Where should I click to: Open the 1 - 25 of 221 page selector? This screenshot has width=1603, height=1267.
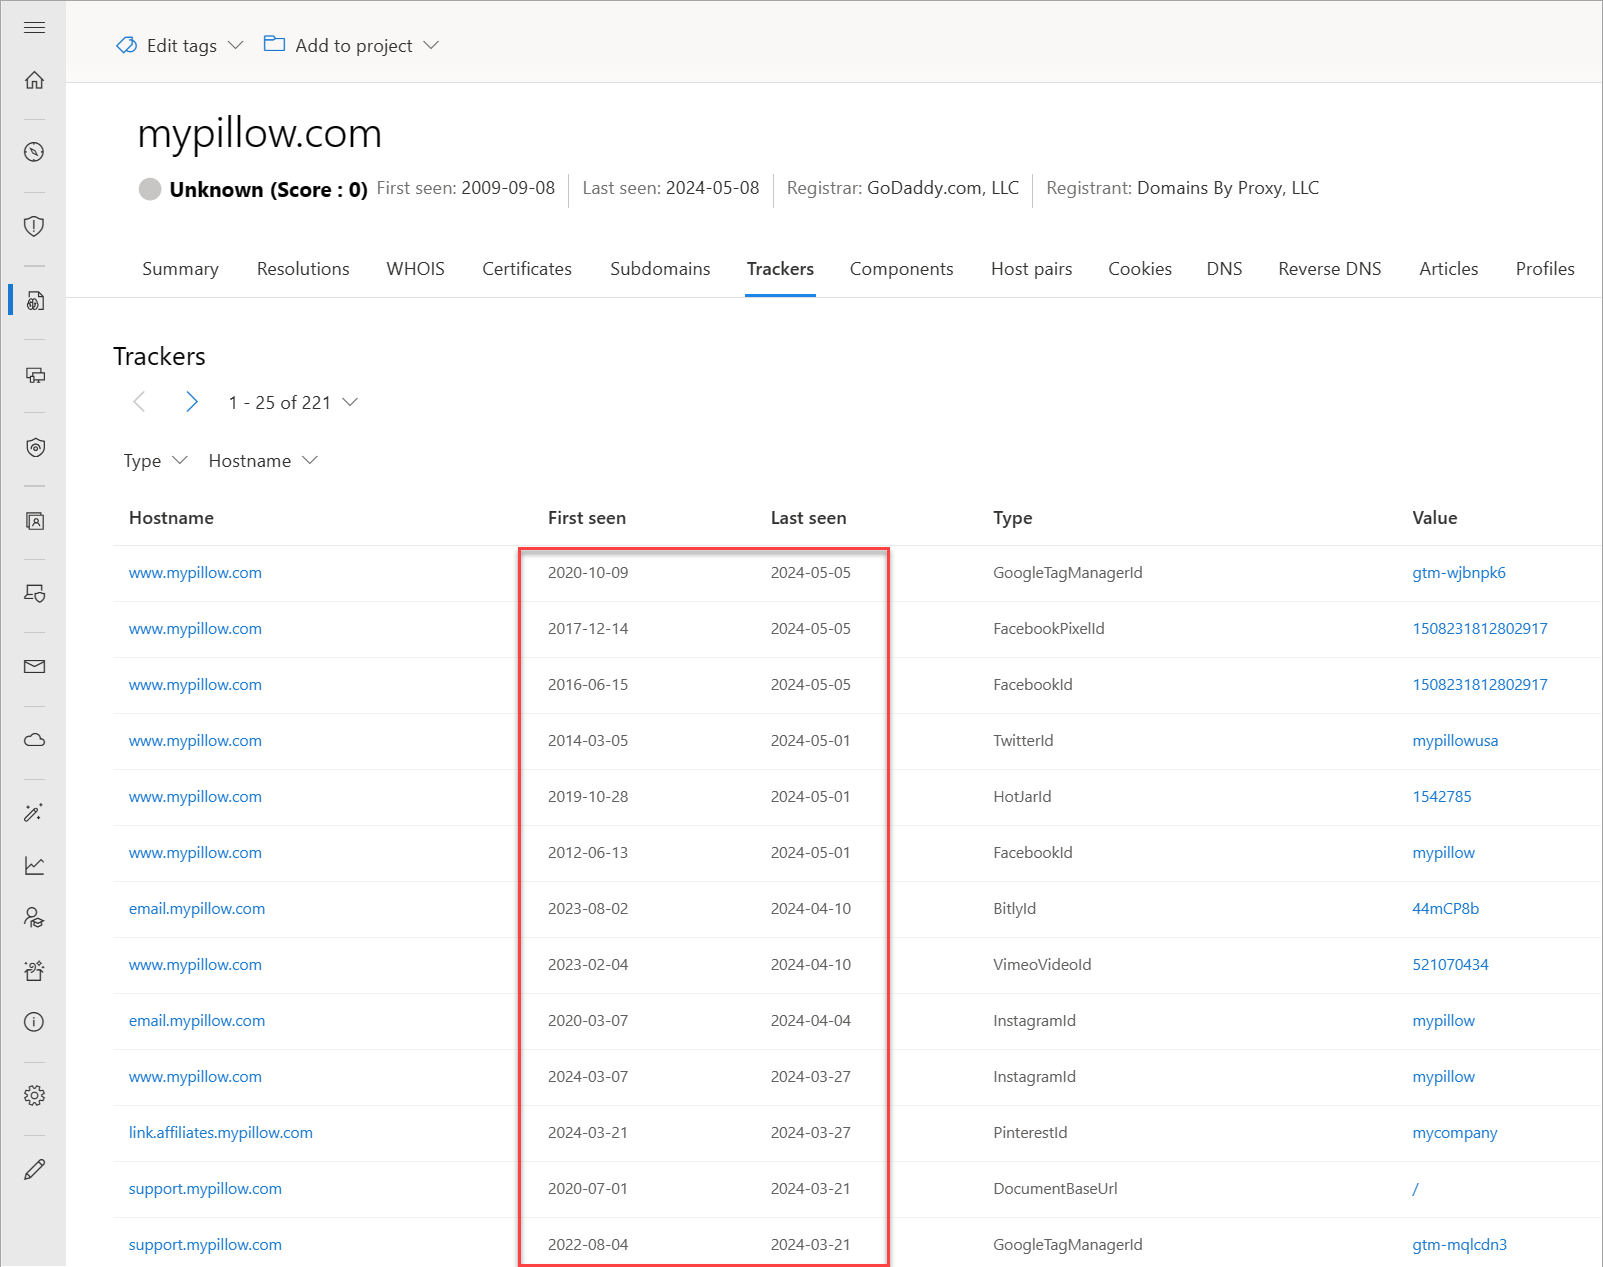click(293, 402)
